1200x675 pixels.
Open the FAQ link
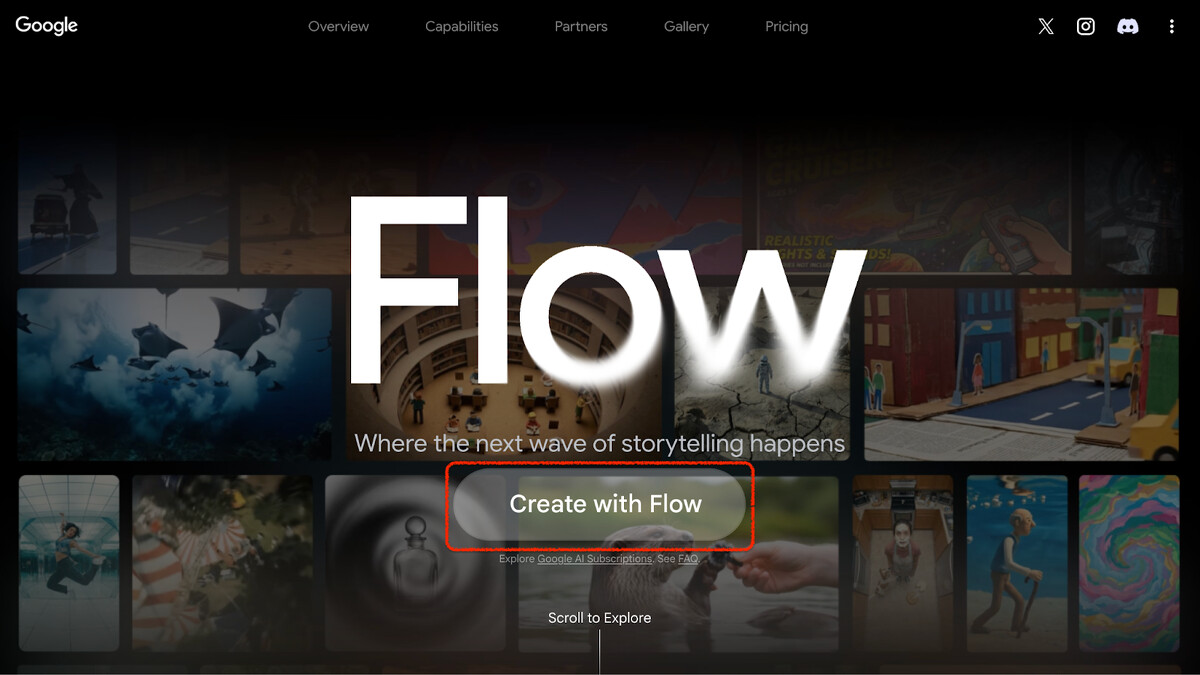point(688,559)
